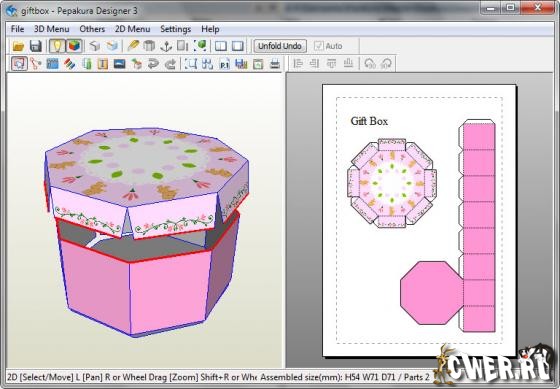Click the text input 'I' tool icon
The width and height of the screenshot is (560, 389).
pos(103,64)
